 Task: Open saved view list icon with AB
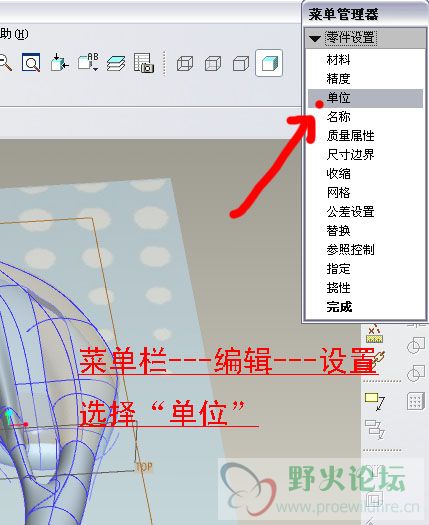click(x=88, y=62)
